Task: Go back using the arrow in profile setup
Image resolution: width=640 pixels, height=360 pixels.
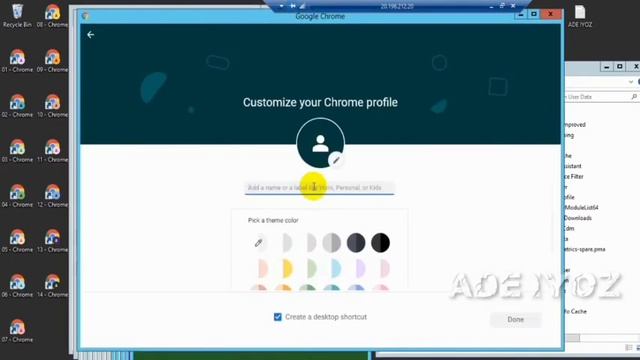Action: coord(91,35)
